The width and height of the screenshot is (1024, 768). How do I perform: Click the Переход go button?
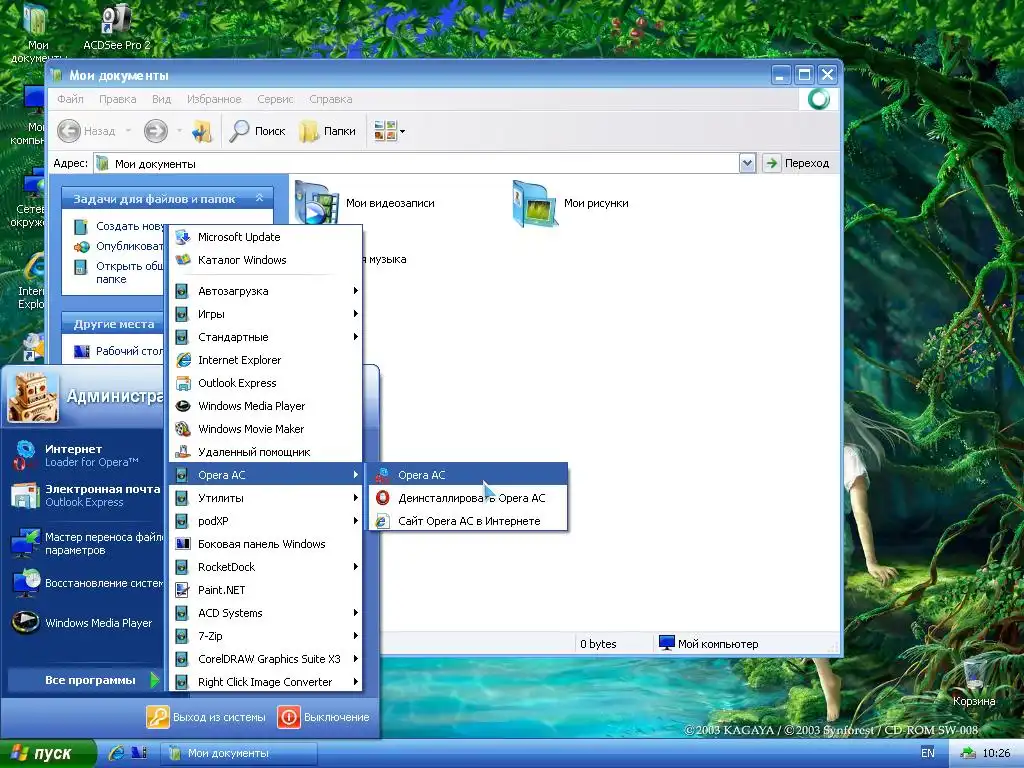[797, 163]
